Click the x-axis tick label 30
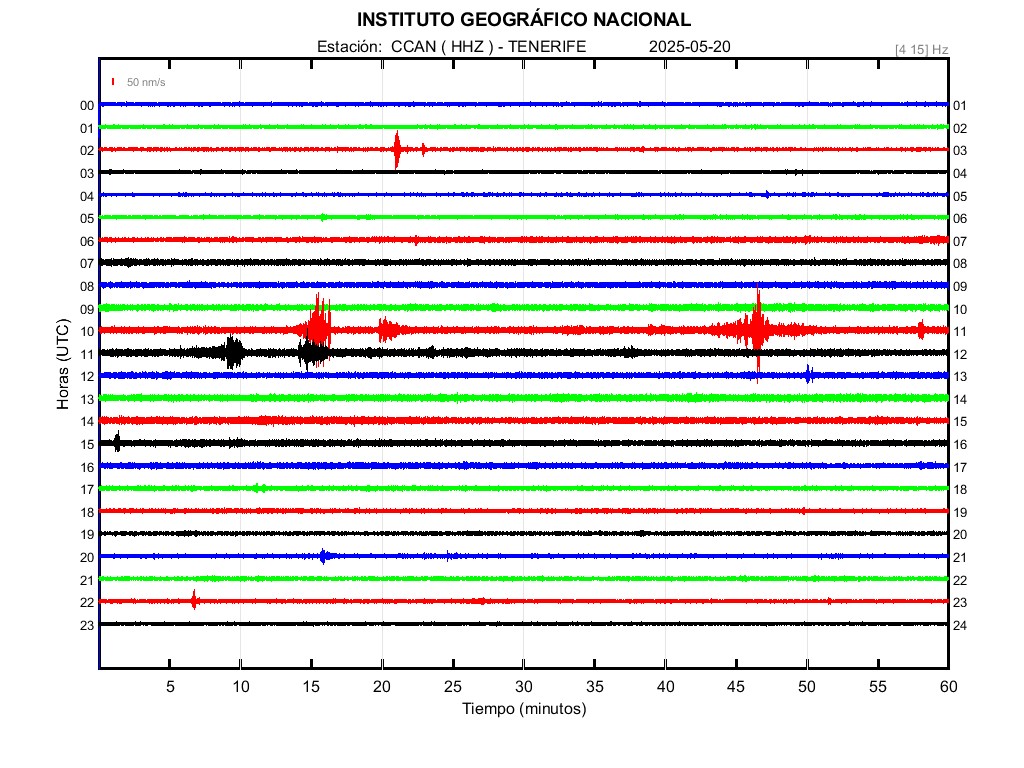The image size is (1024, 768). tap(524, 686)
